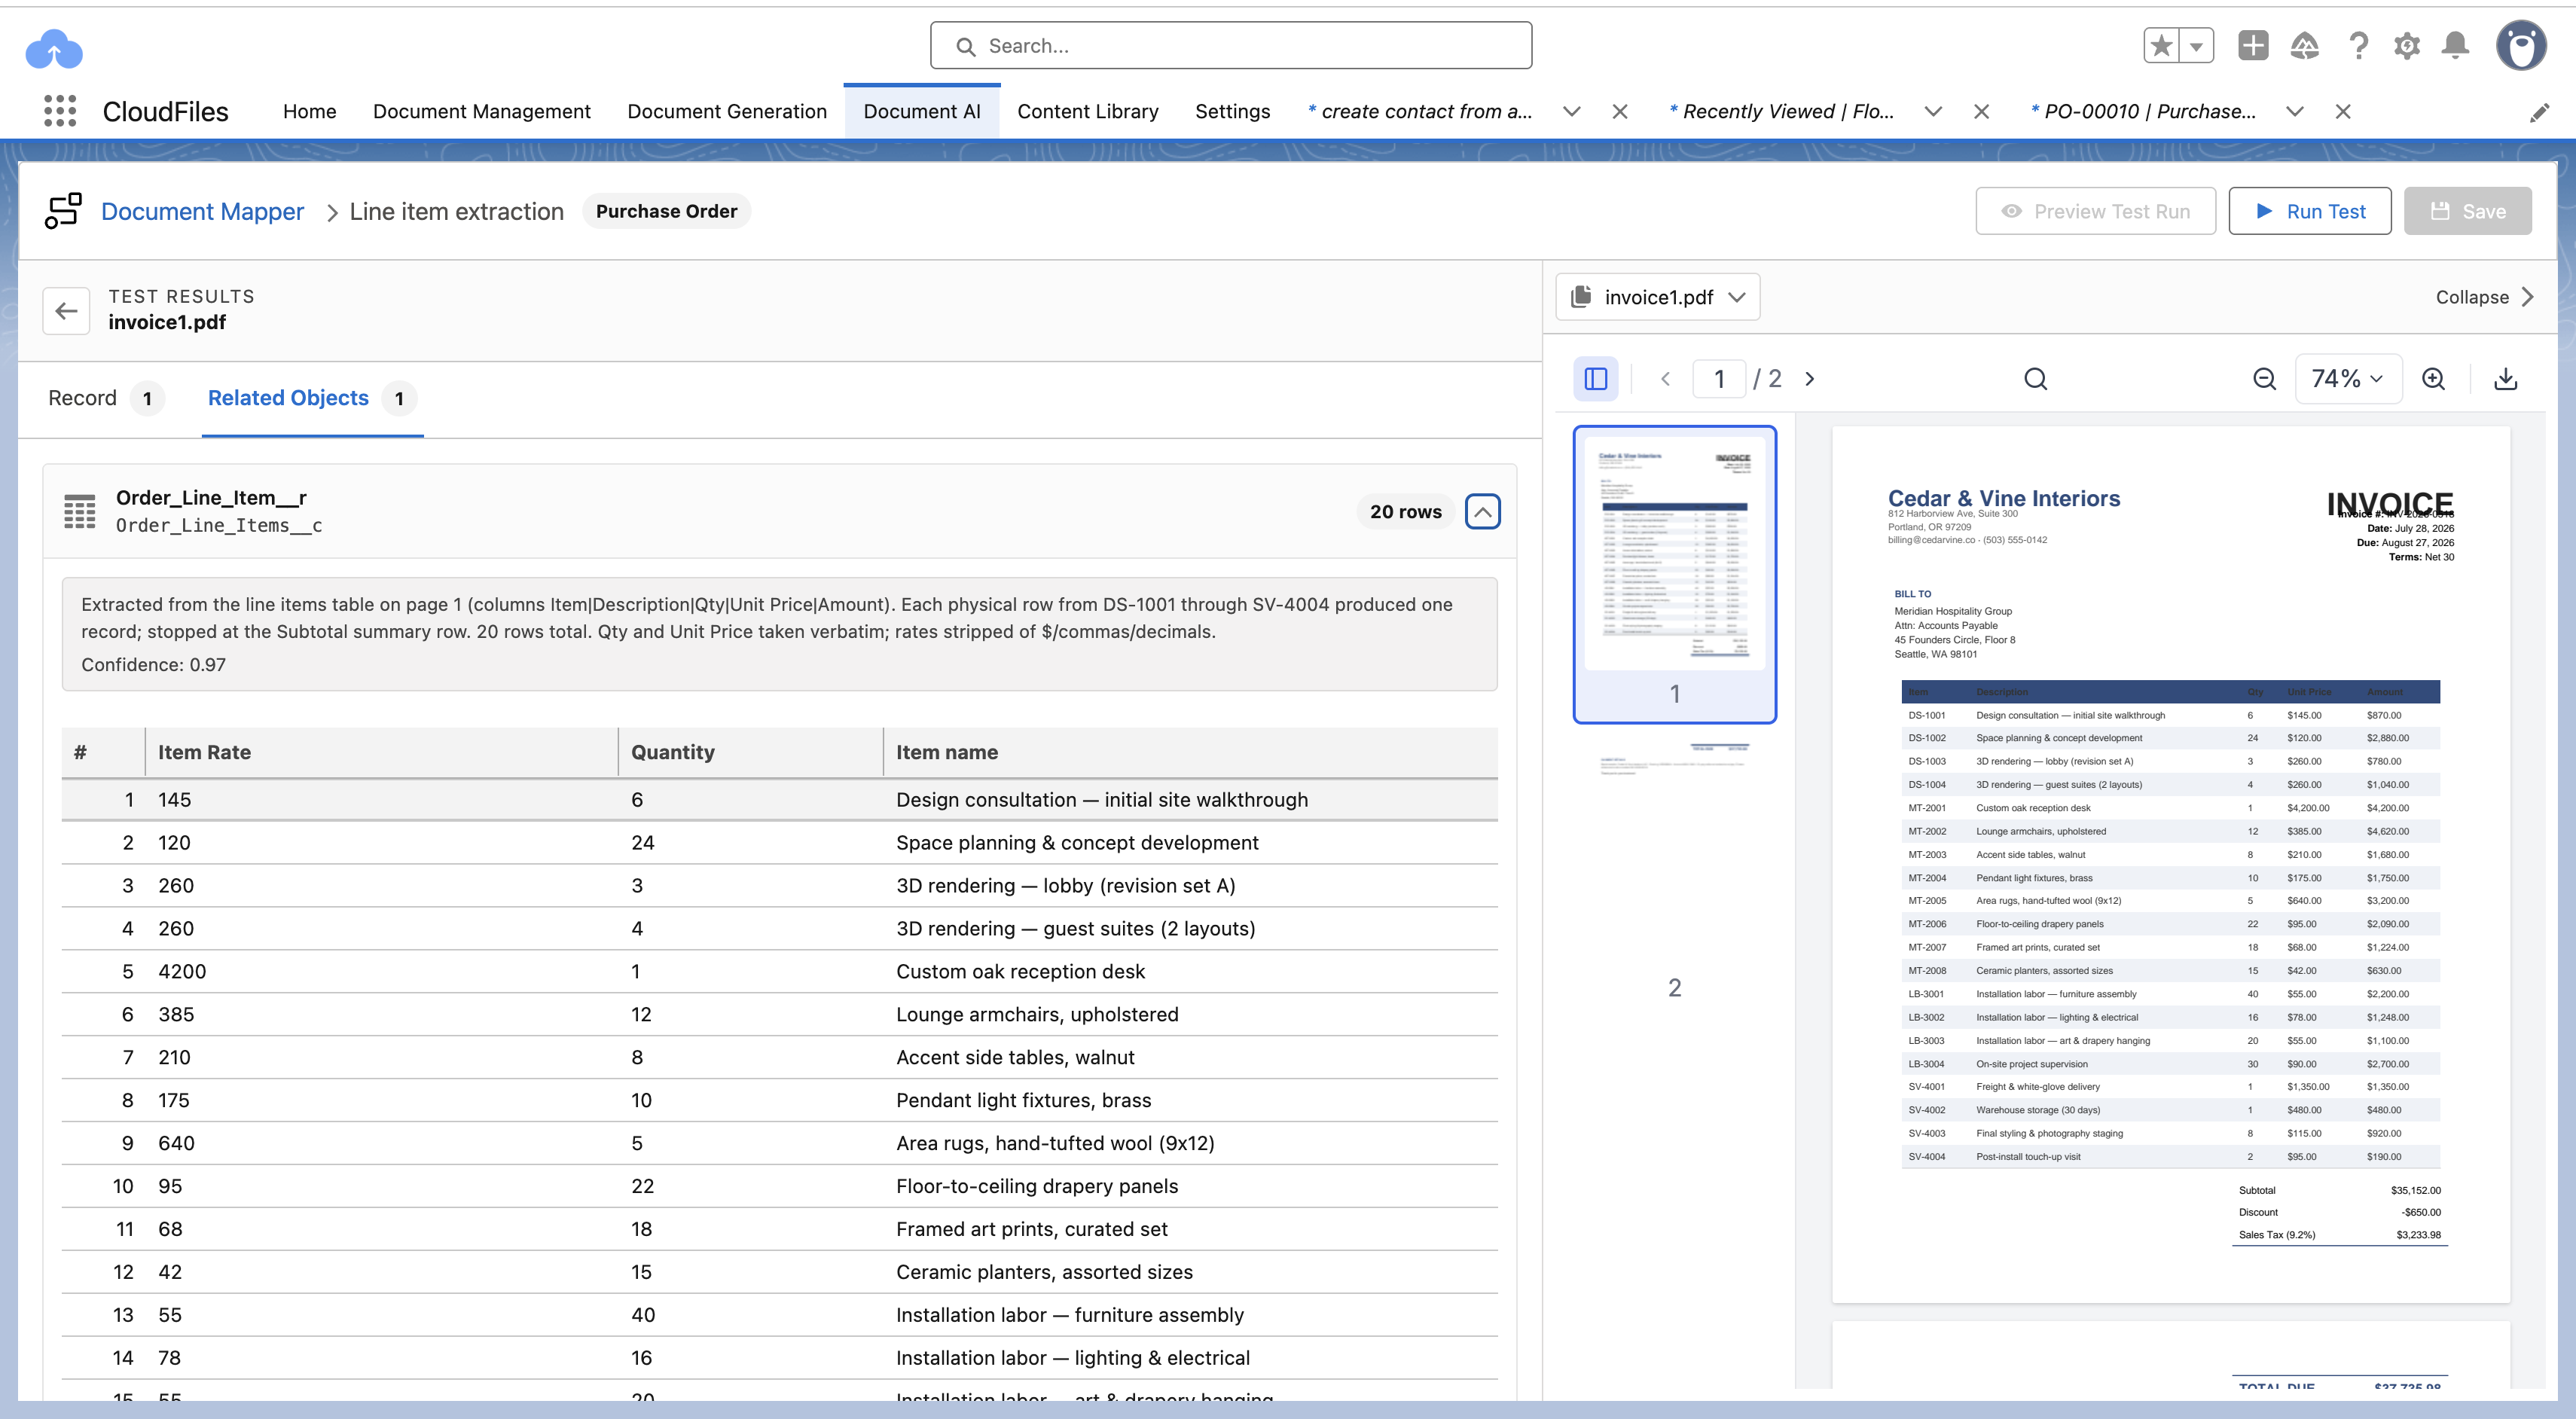2576x1419 pixels.
Task: Click the Purchase Order badge
Action: click(666, 211)
